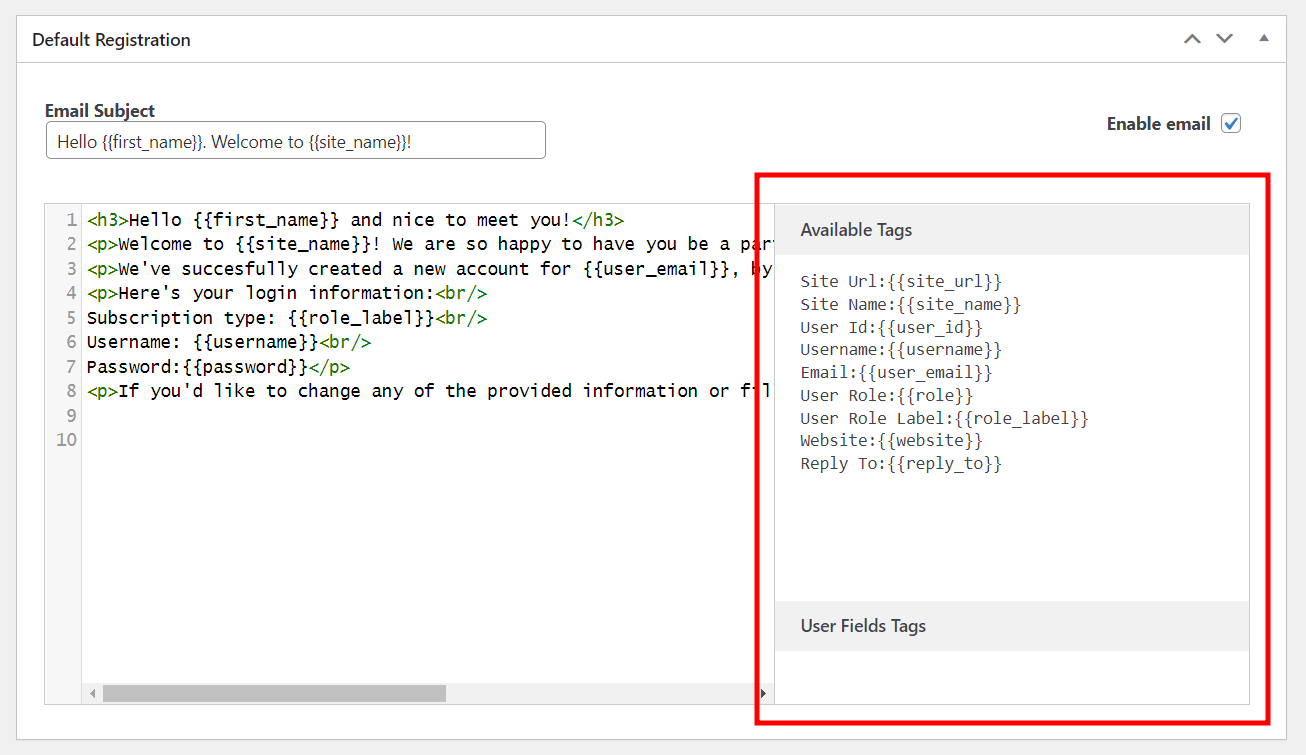Click the editor scrollbar right arrow
Viewport: 1306px width, 755px height.
763,693
